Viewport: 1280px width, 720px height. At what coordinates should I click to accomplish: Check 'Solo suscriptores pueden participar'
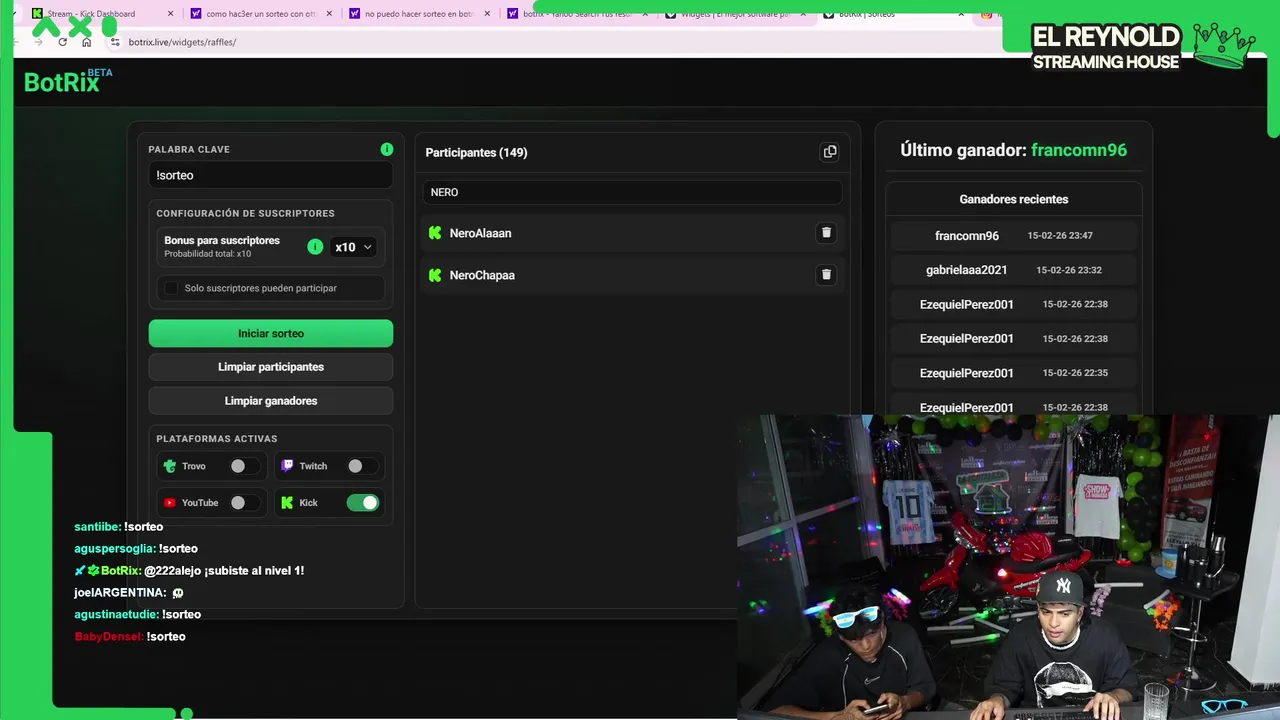171,288
